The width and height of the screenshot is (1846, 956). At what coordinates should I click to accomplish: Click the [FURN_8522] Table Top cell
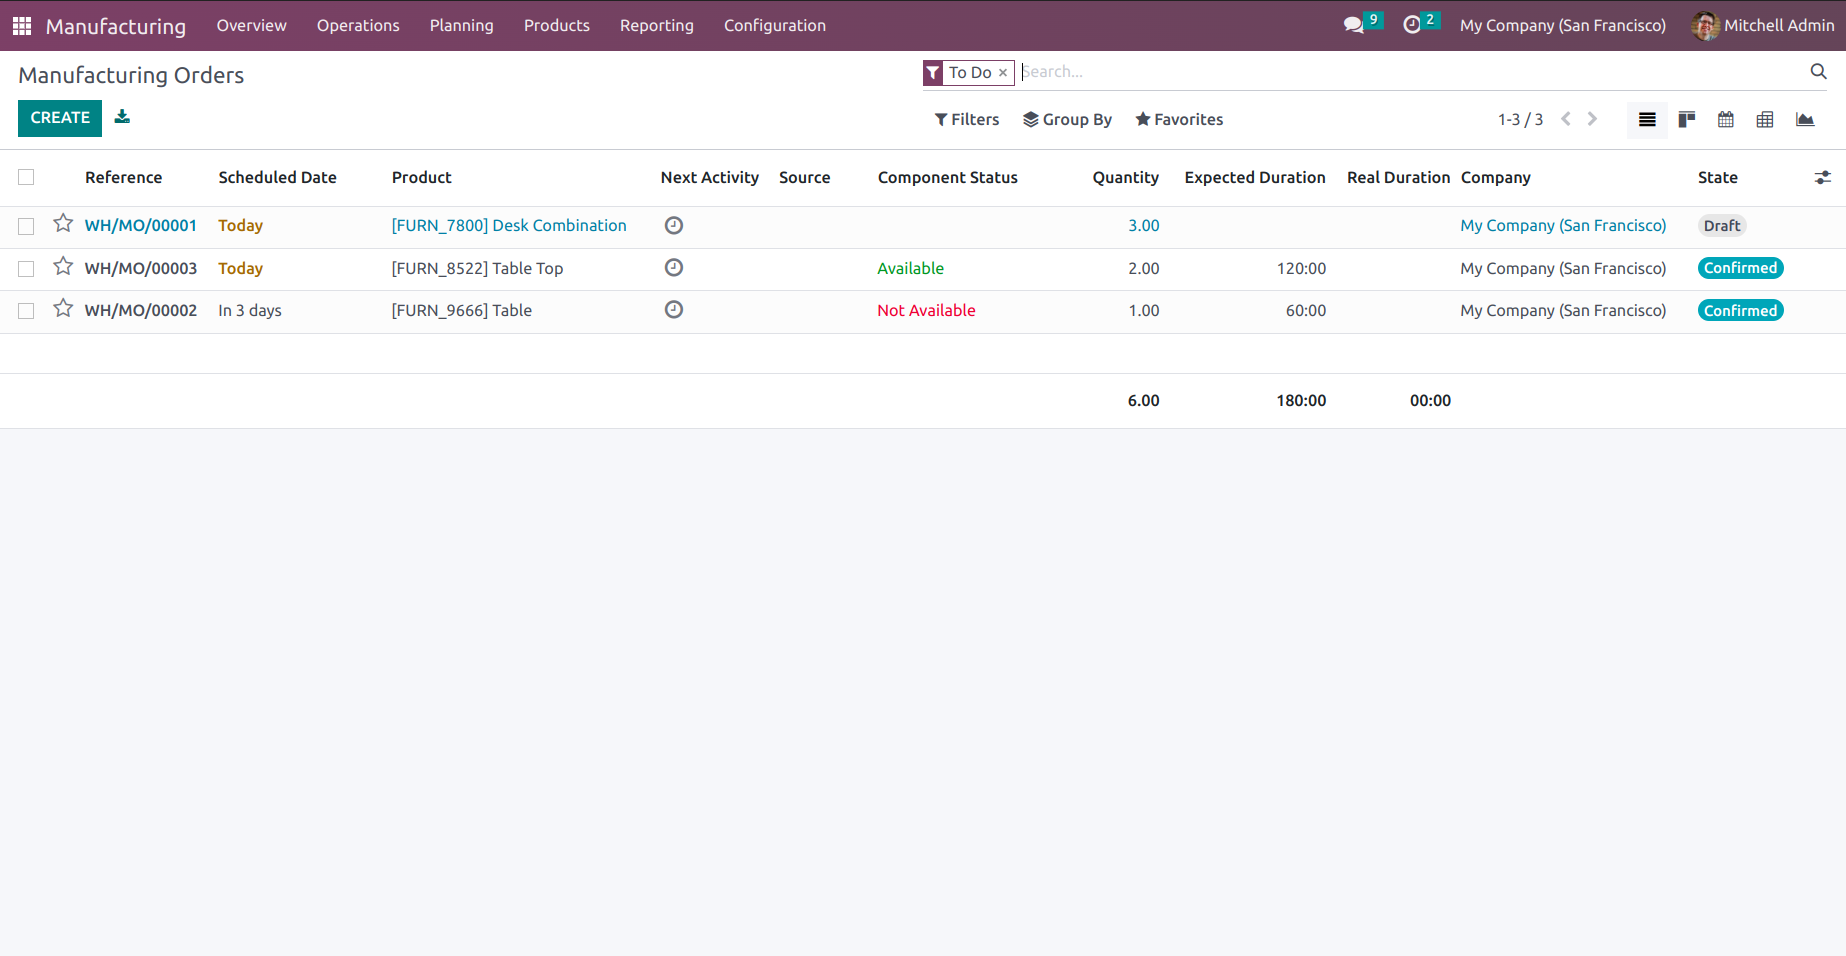click(x=478, y=269)
